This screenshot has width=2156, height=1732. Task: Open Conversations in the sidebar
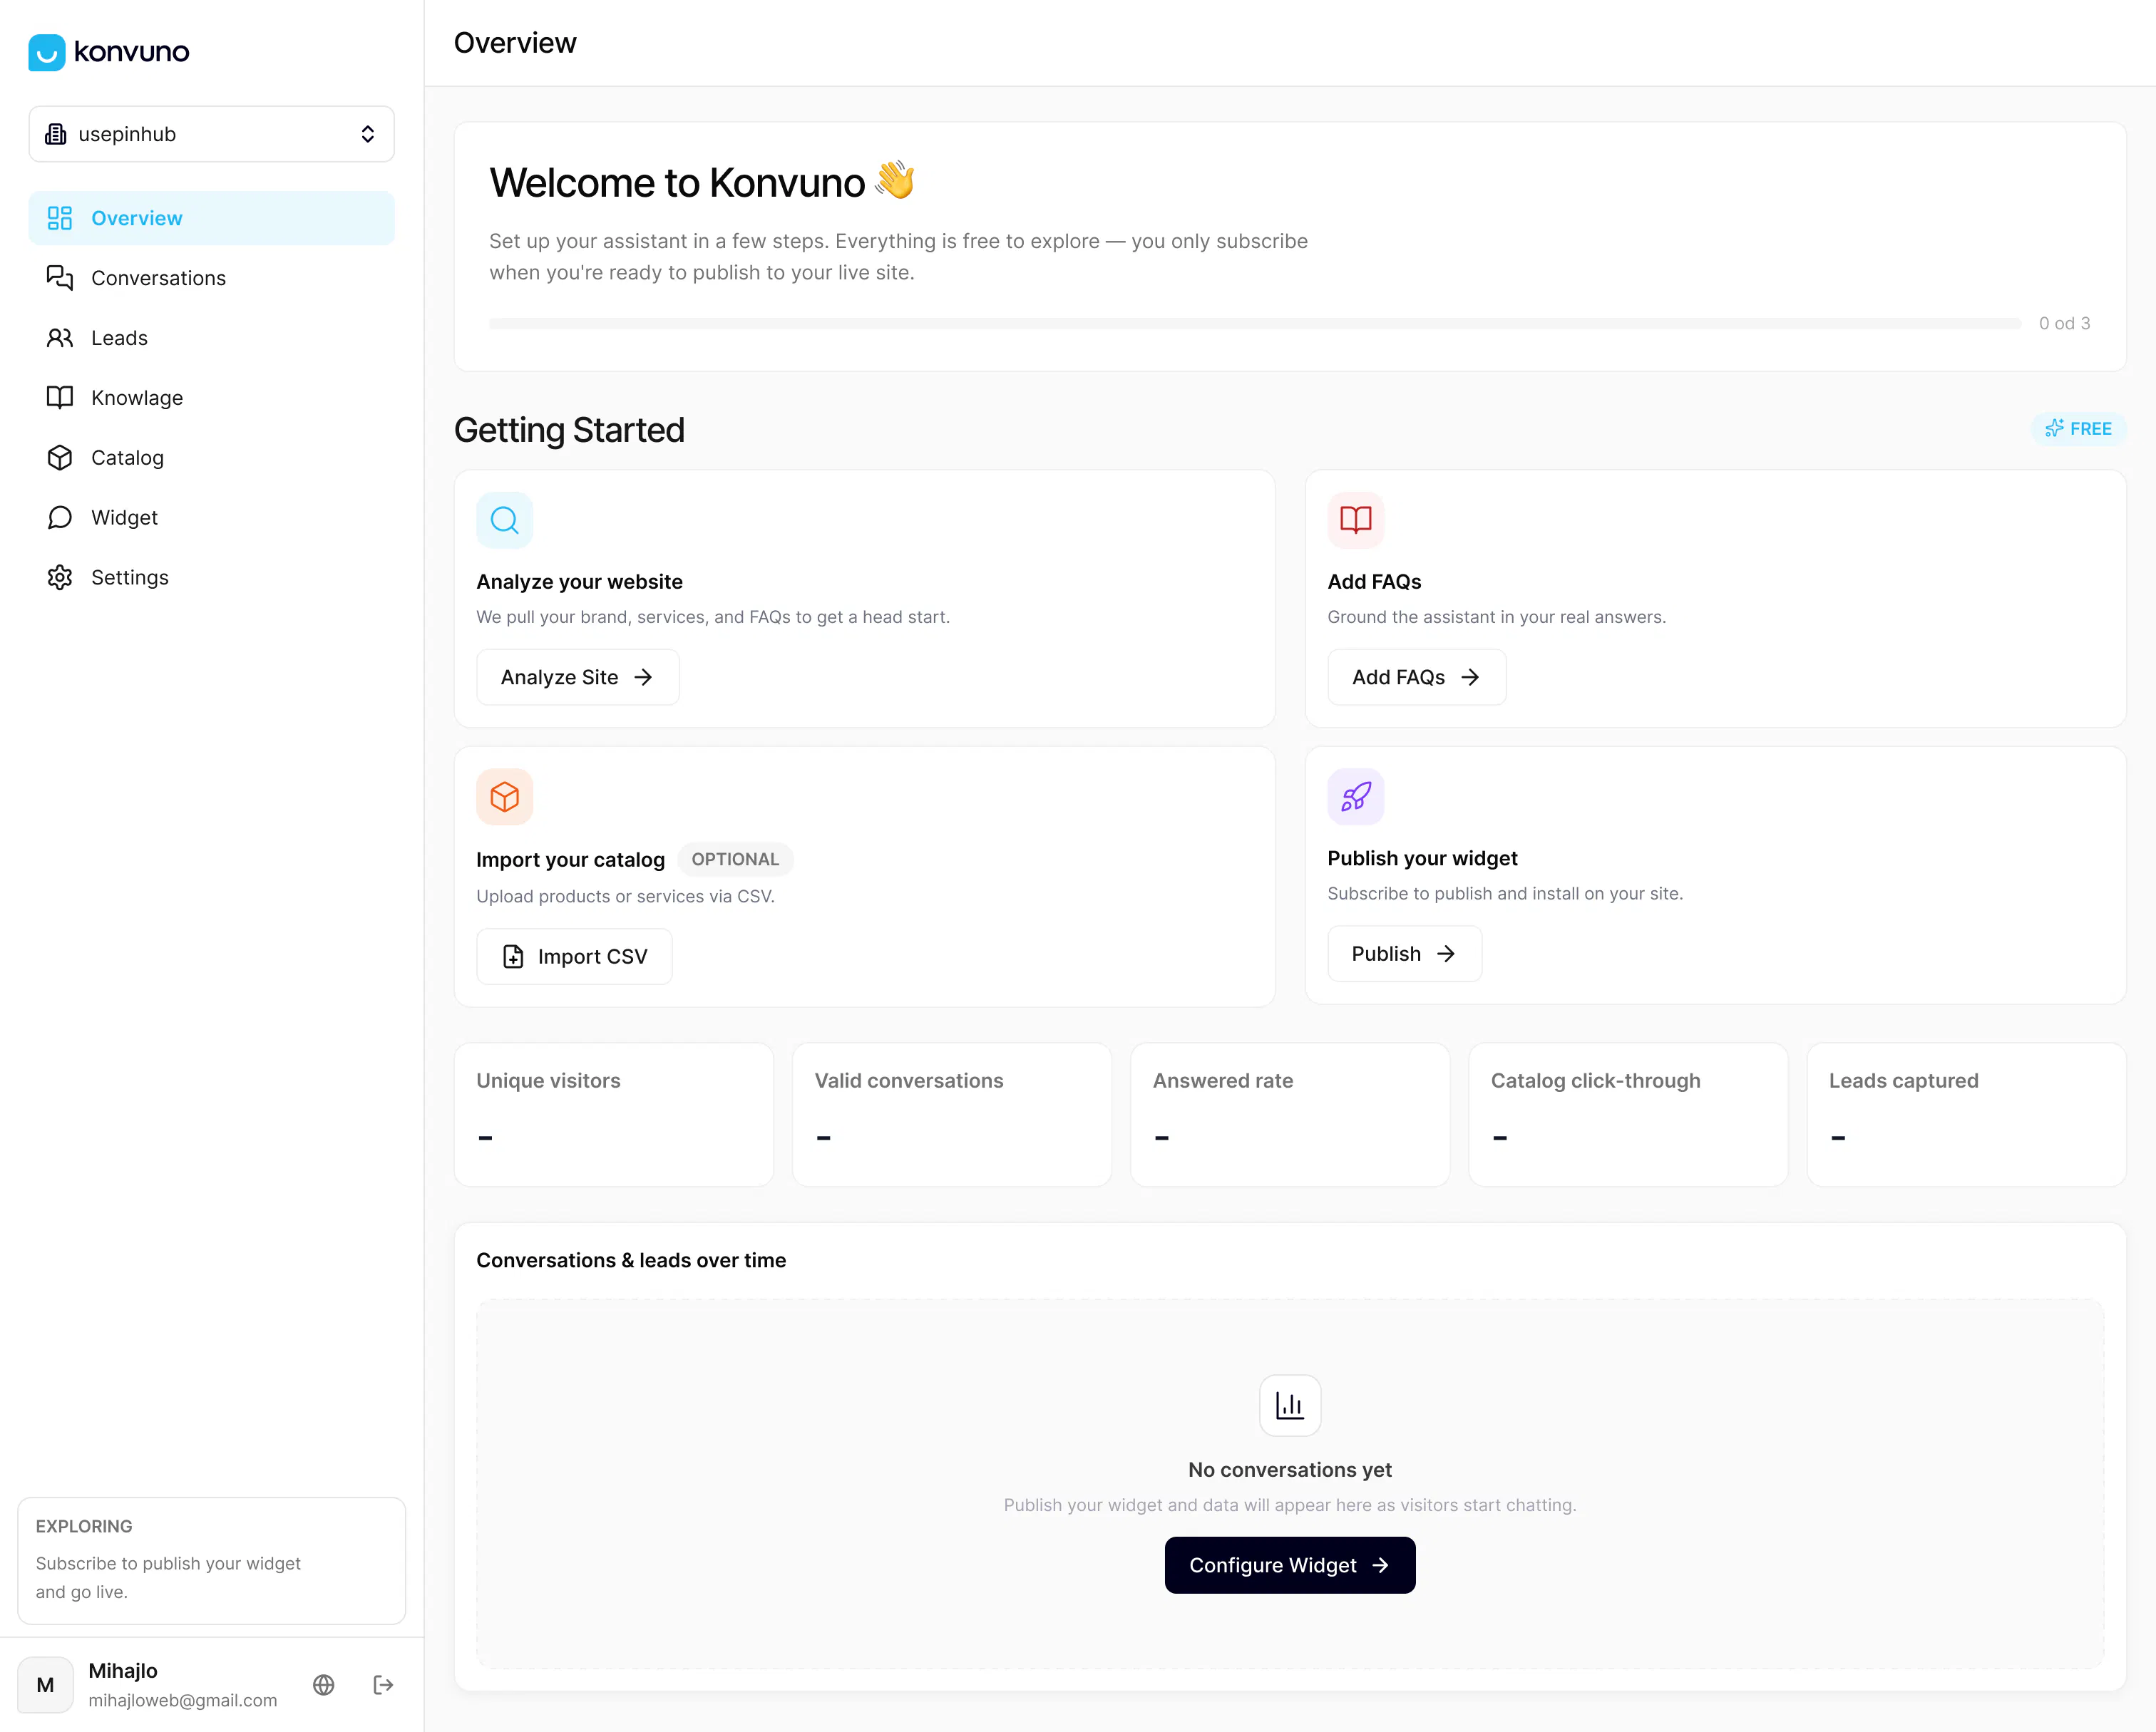(211, 278)
